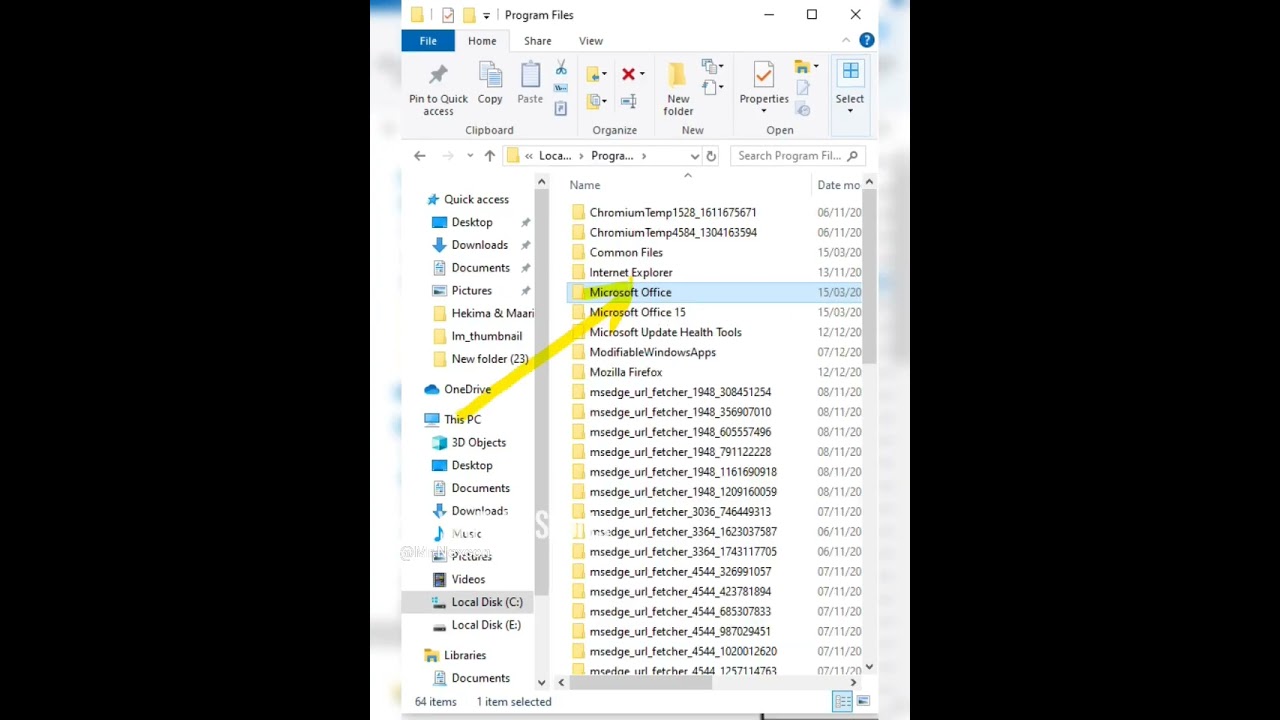Screen dimensions: 1280x720
Task: Click the Cut scissors icon
Action: tap(561, 67)
